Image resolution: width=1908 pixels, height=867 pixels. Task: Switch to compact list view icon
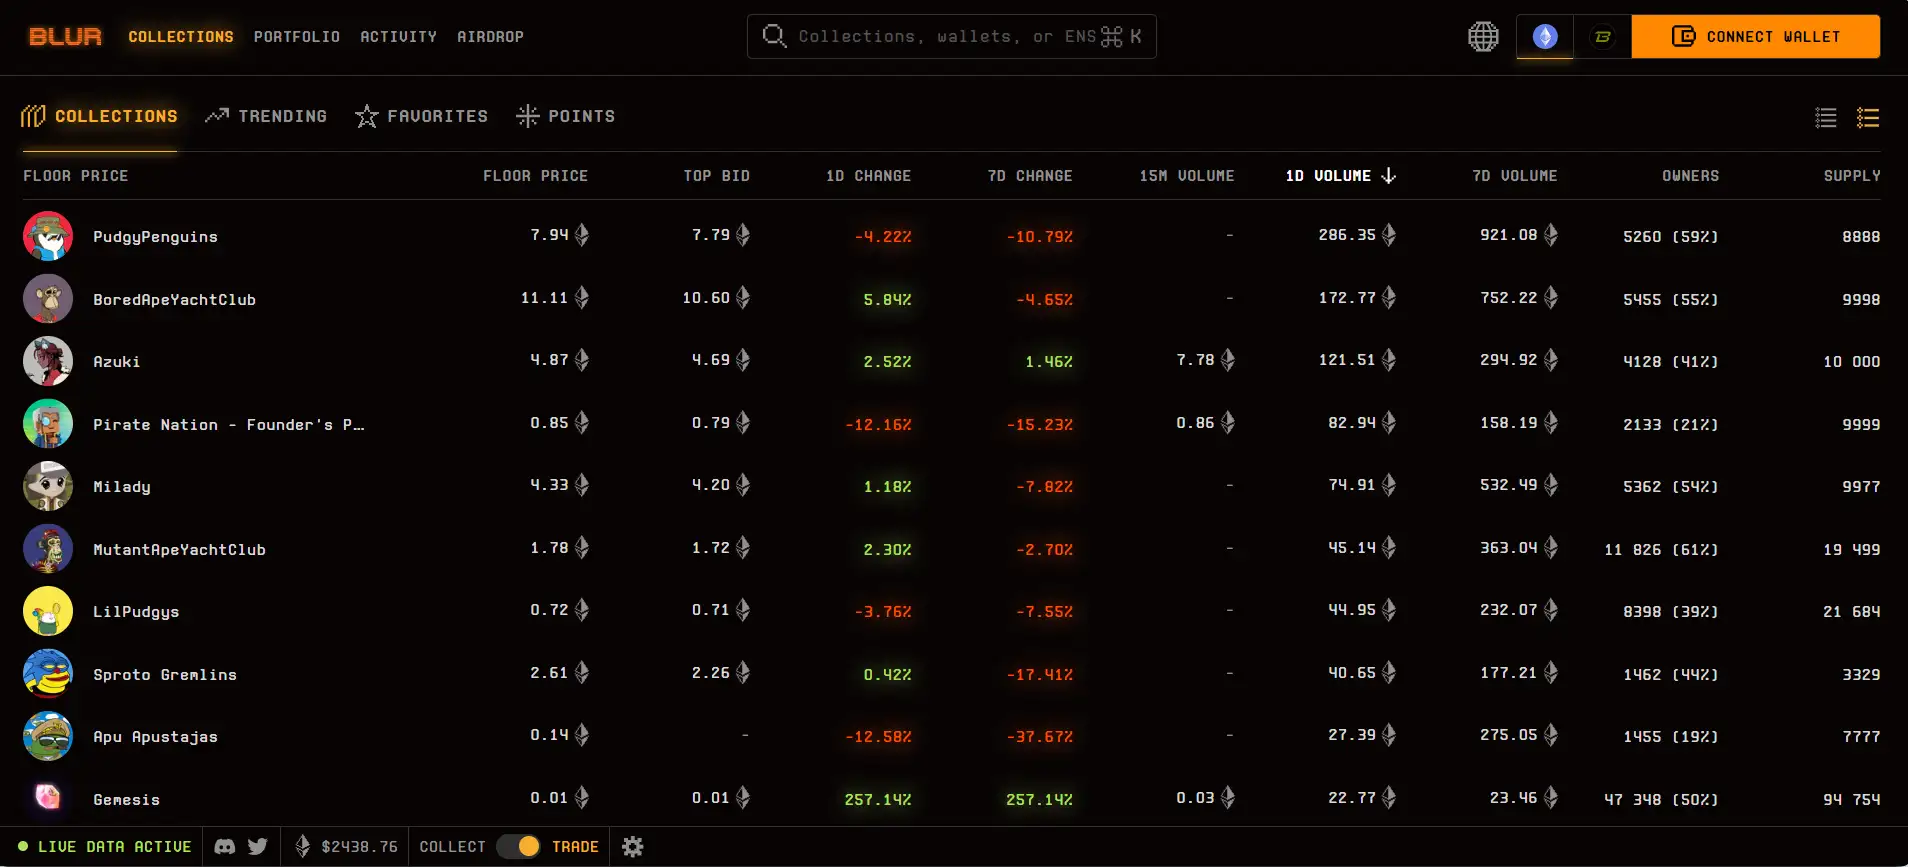(1826, 118)
